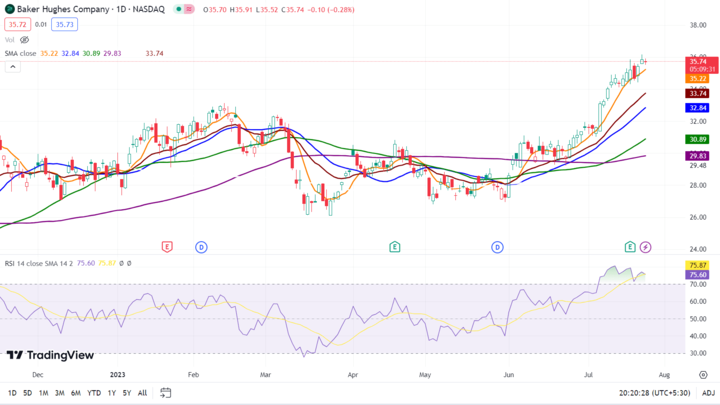720x405 pixels.
Task: Select the 6M time range
Action: pyautogui.click(x=76, y=393)
